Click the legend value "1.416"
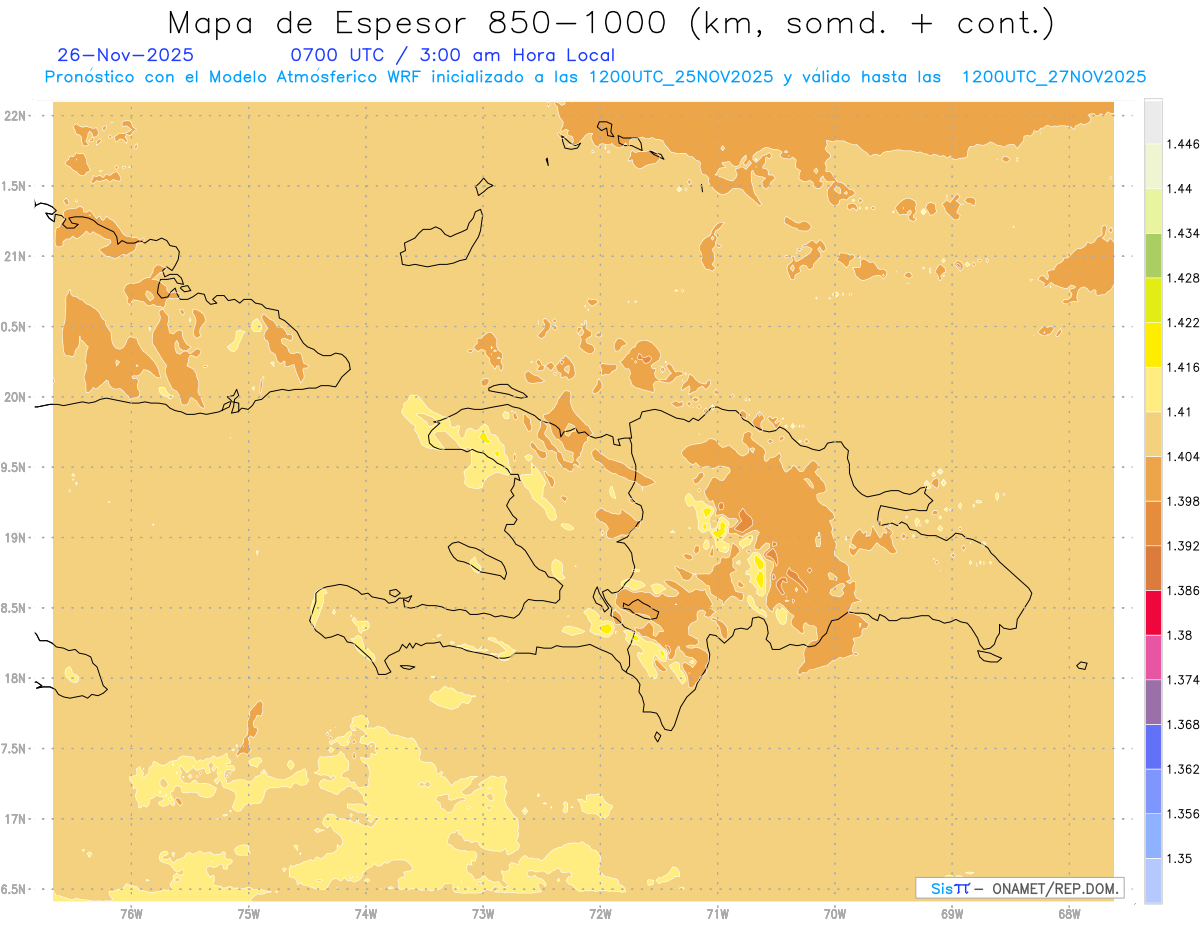Viewport: 1200px width, 927px height. (1182, 367)
